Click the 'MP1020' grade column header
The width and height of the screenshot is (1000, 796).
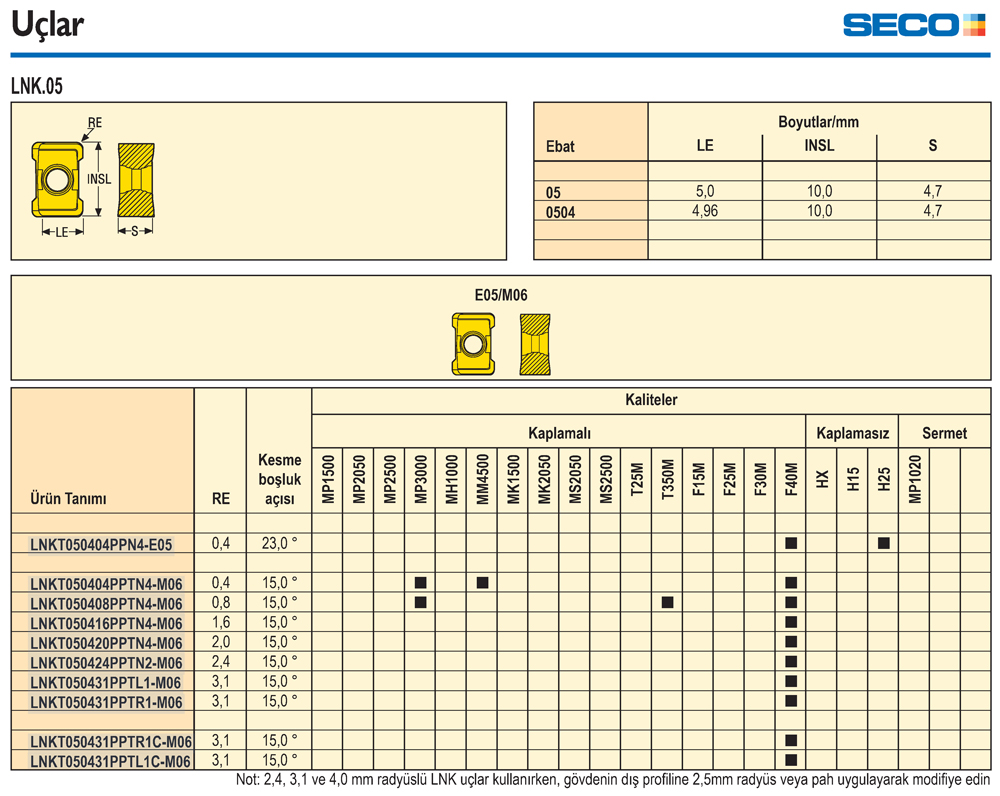[x=915, y=479]
